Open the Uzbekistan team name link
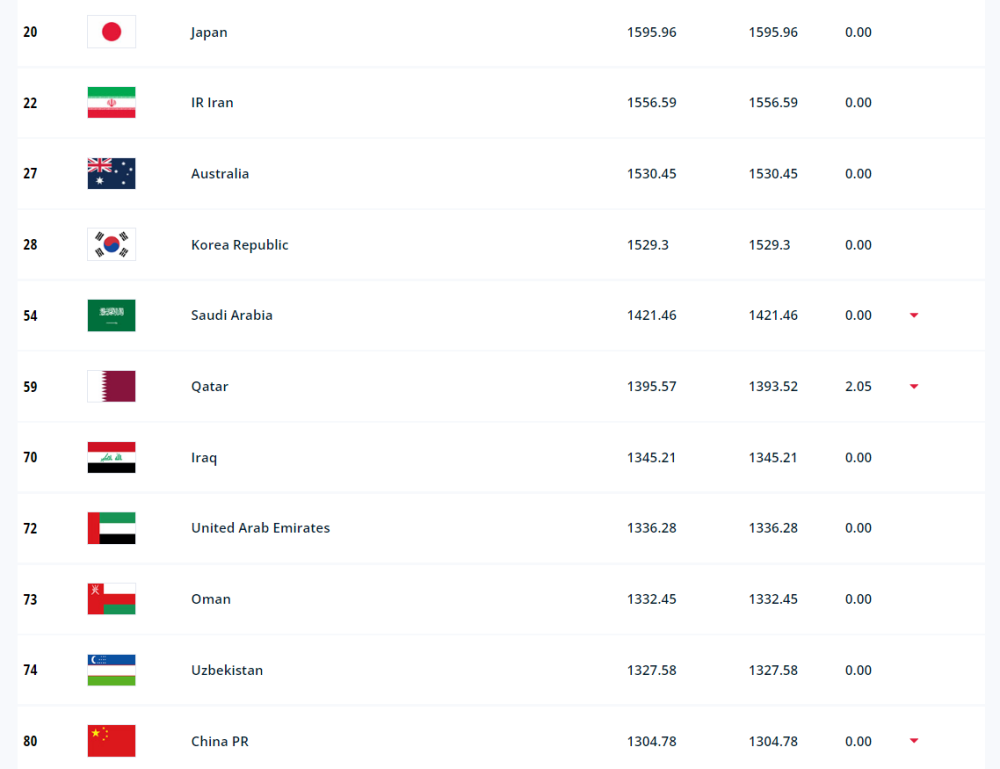Viewport: 1000px width, 769px height. tap(227, 670)
